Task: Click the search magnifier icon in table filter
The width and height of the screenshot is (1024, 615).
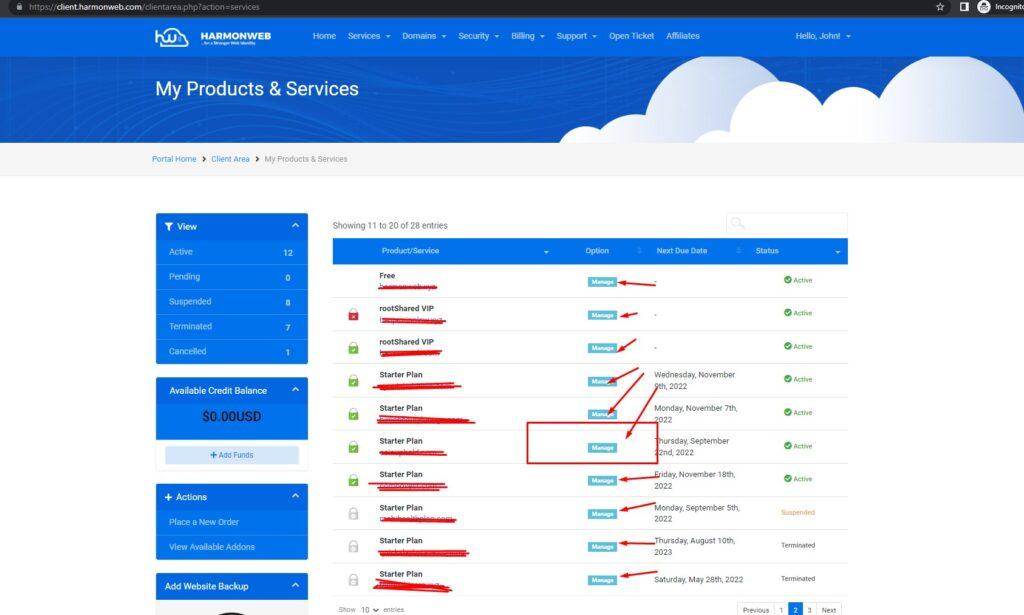Action: 738,223
